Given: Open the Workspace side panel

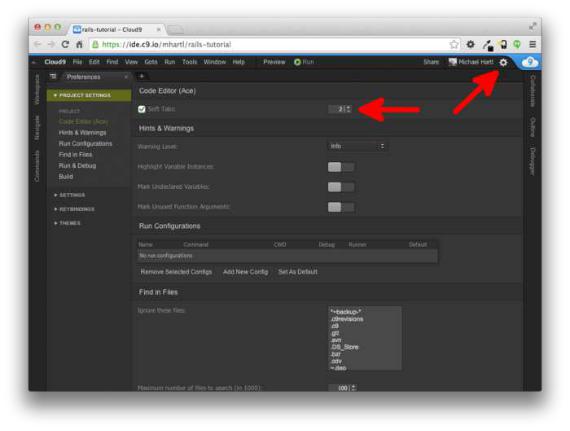Looking at the screenshot, I should click(x=37, y=90).
